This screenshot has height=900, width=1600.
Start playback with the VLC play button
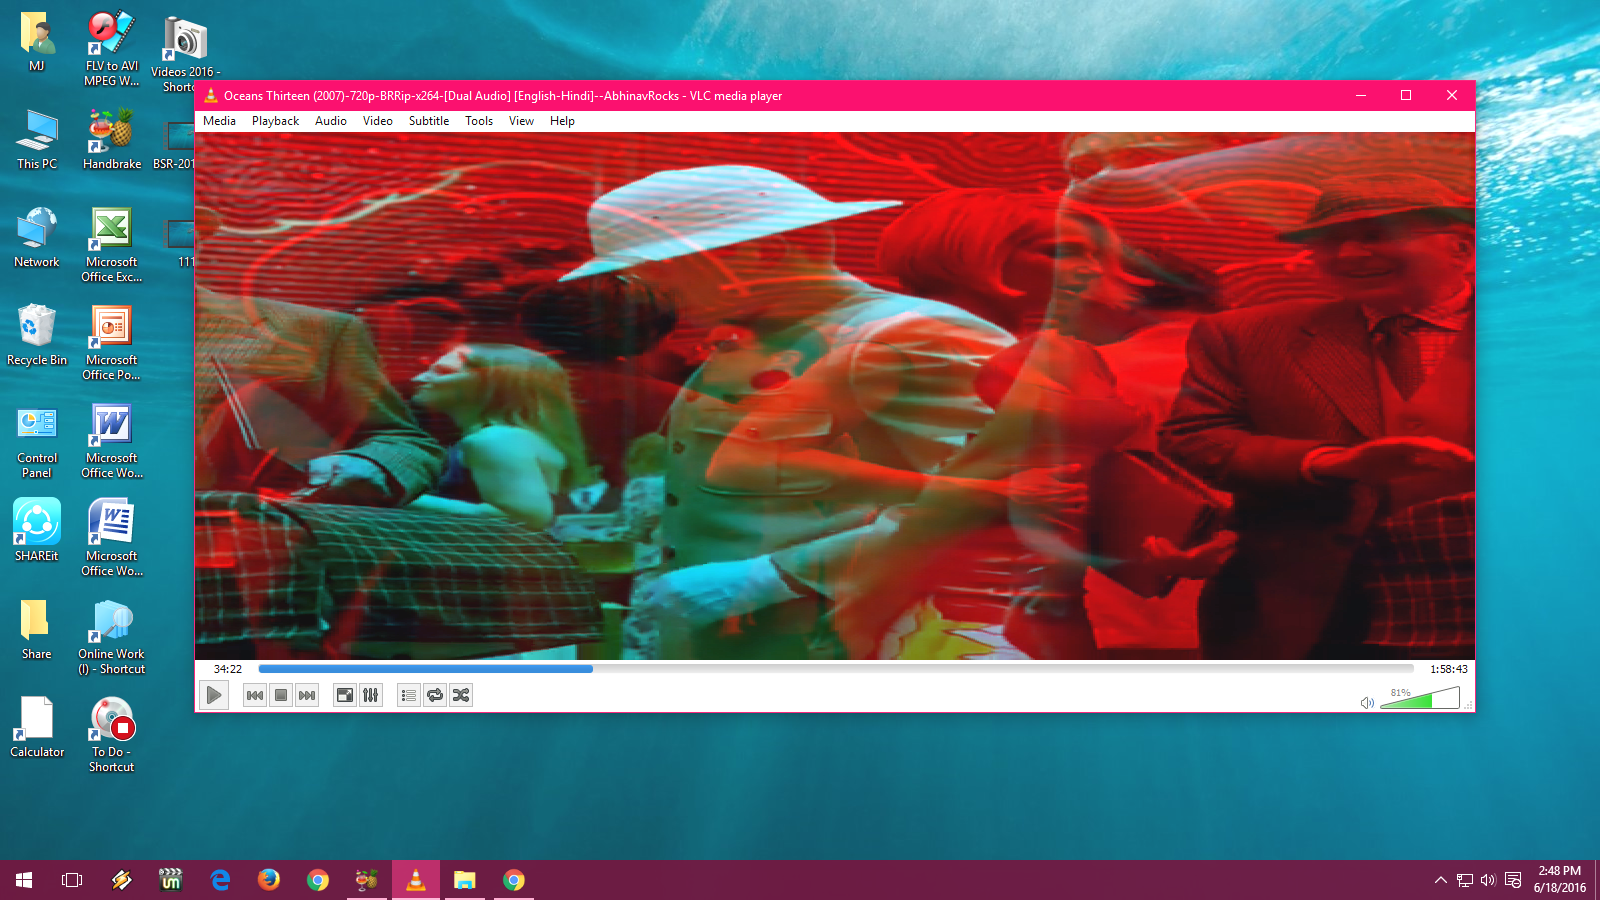pos(214,695)
